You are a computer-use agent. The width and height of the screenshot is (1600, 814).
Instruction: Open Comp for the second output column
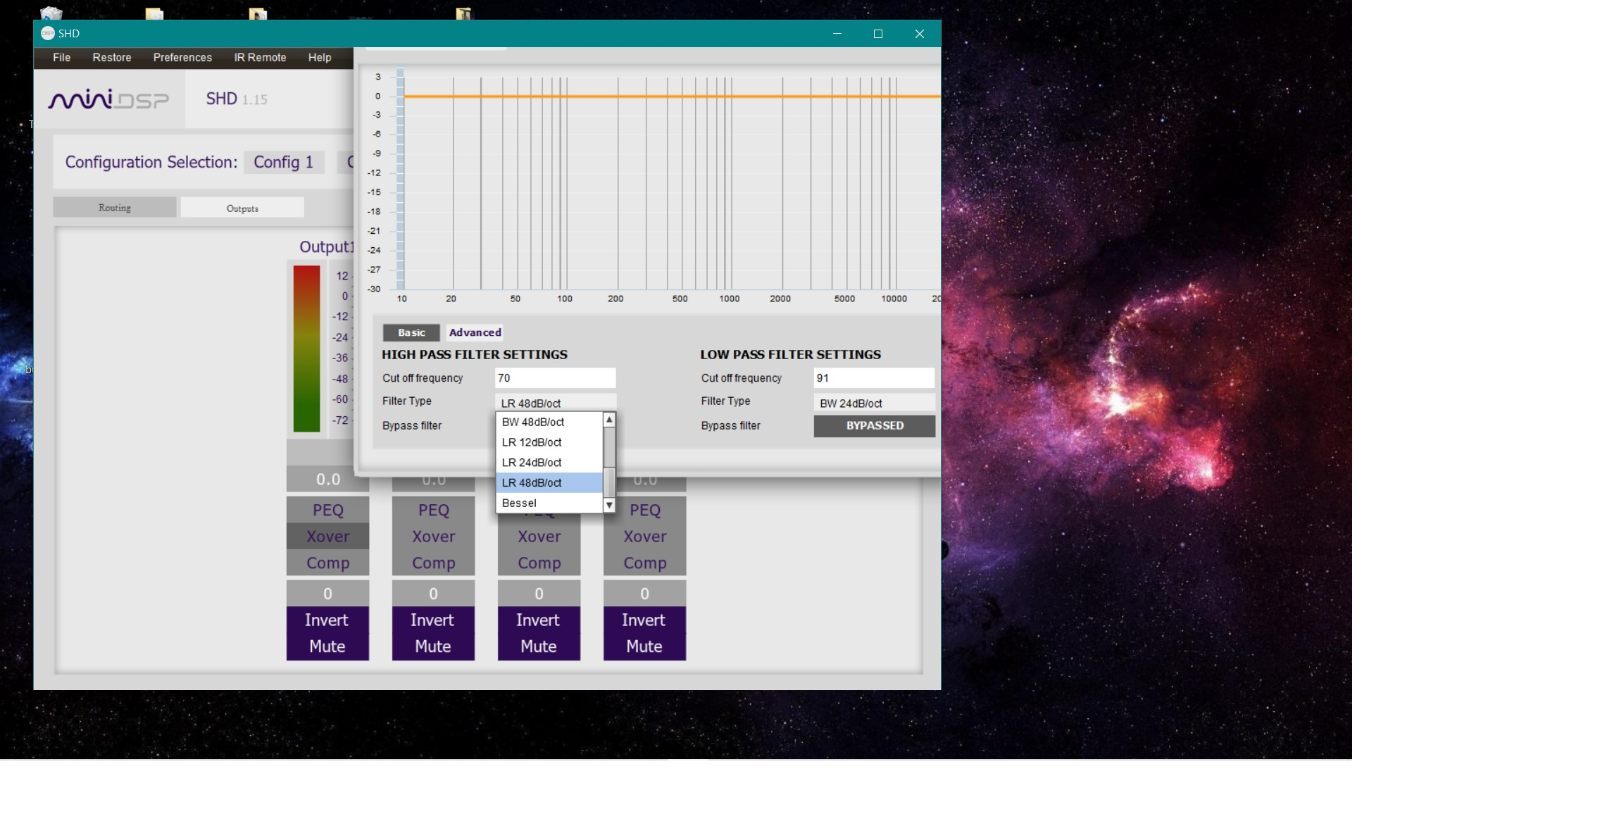pyautogui.click(x=433, y=563)
